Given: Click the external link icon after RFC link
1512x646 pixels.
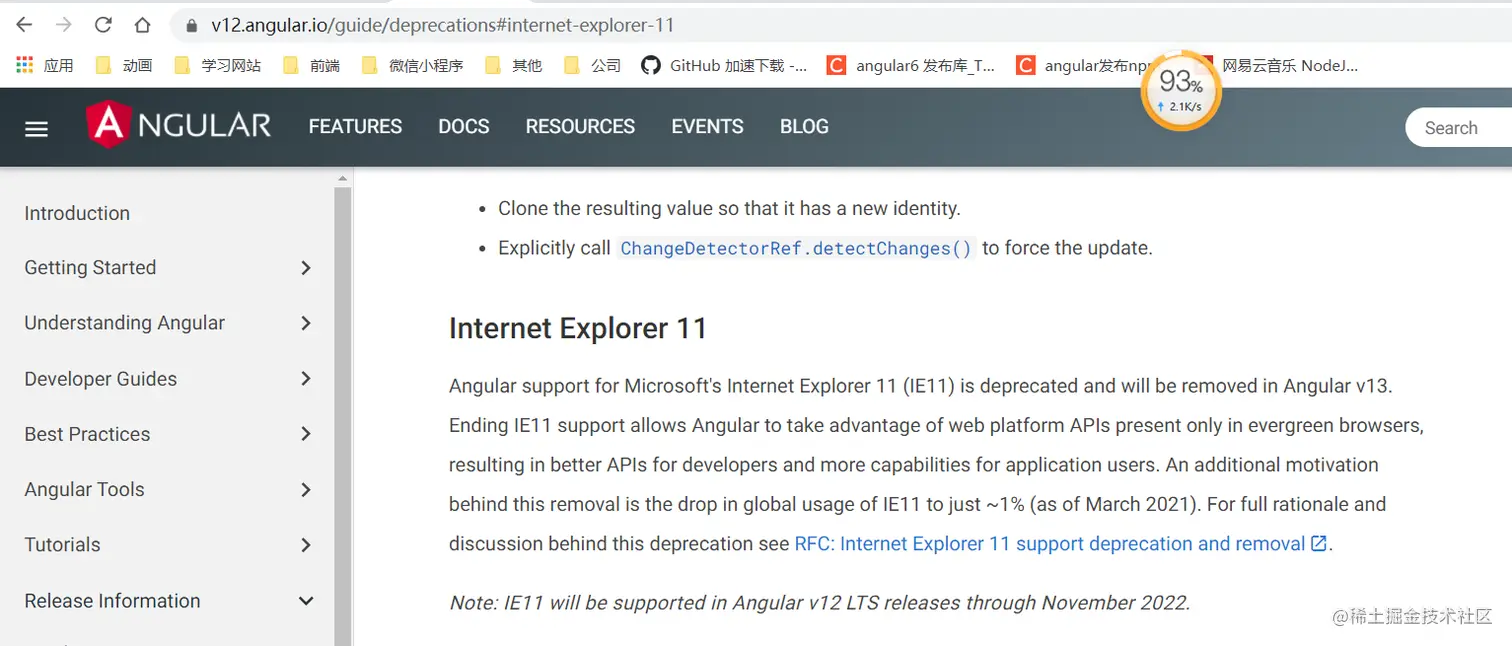Looking at the screenshot, I should [x=1319, y=543].
